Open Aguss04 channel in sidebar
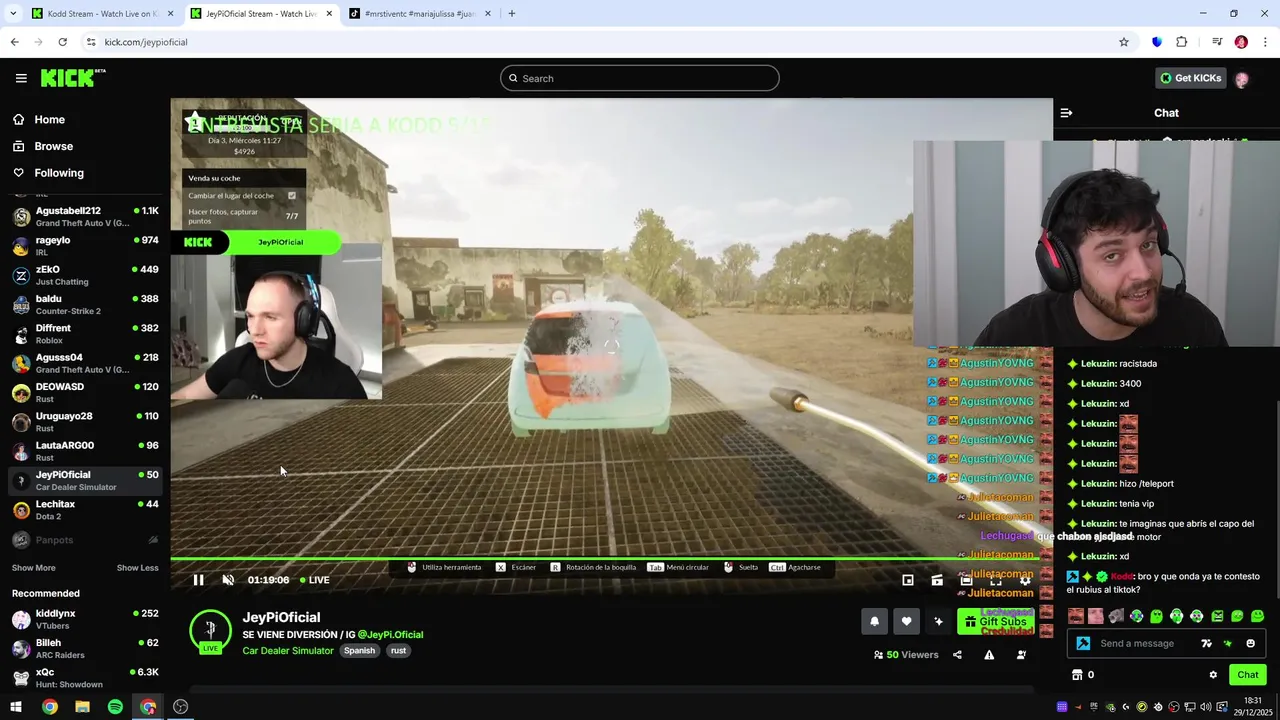The image size is (1280, 720). [85, 363]
